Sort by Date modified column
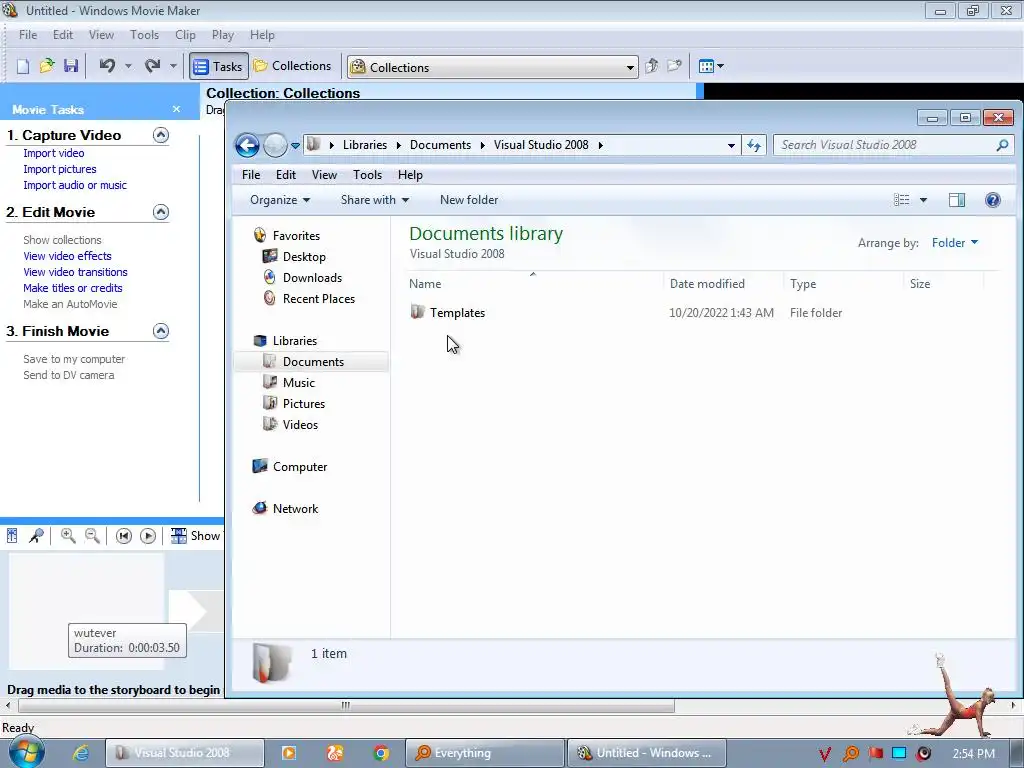 [707, 283]
